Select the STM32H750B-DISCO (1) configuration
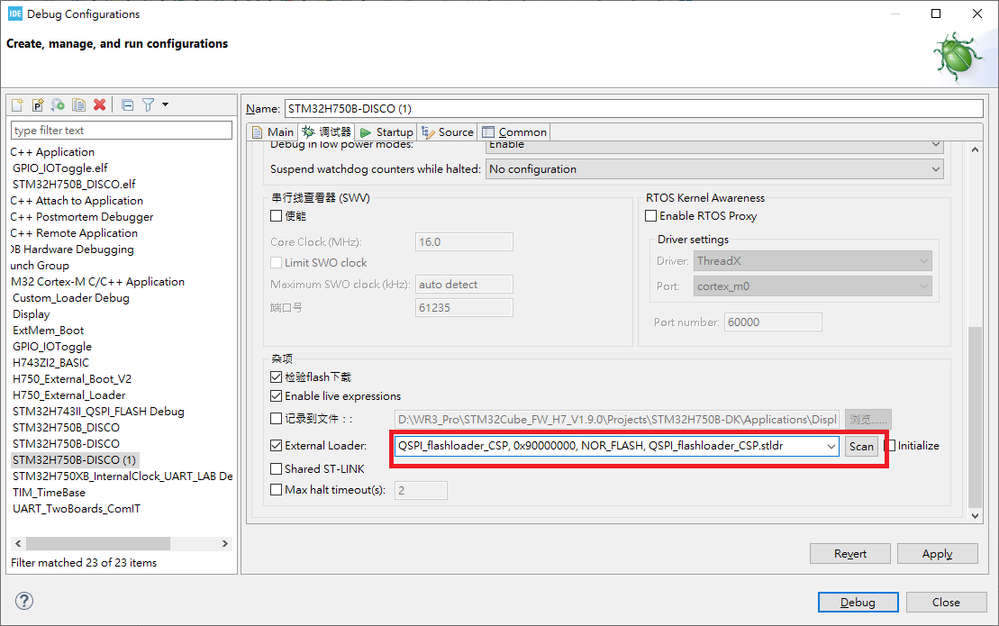Image resolution: width=999 pixels, height=626 pixels. 75,460
